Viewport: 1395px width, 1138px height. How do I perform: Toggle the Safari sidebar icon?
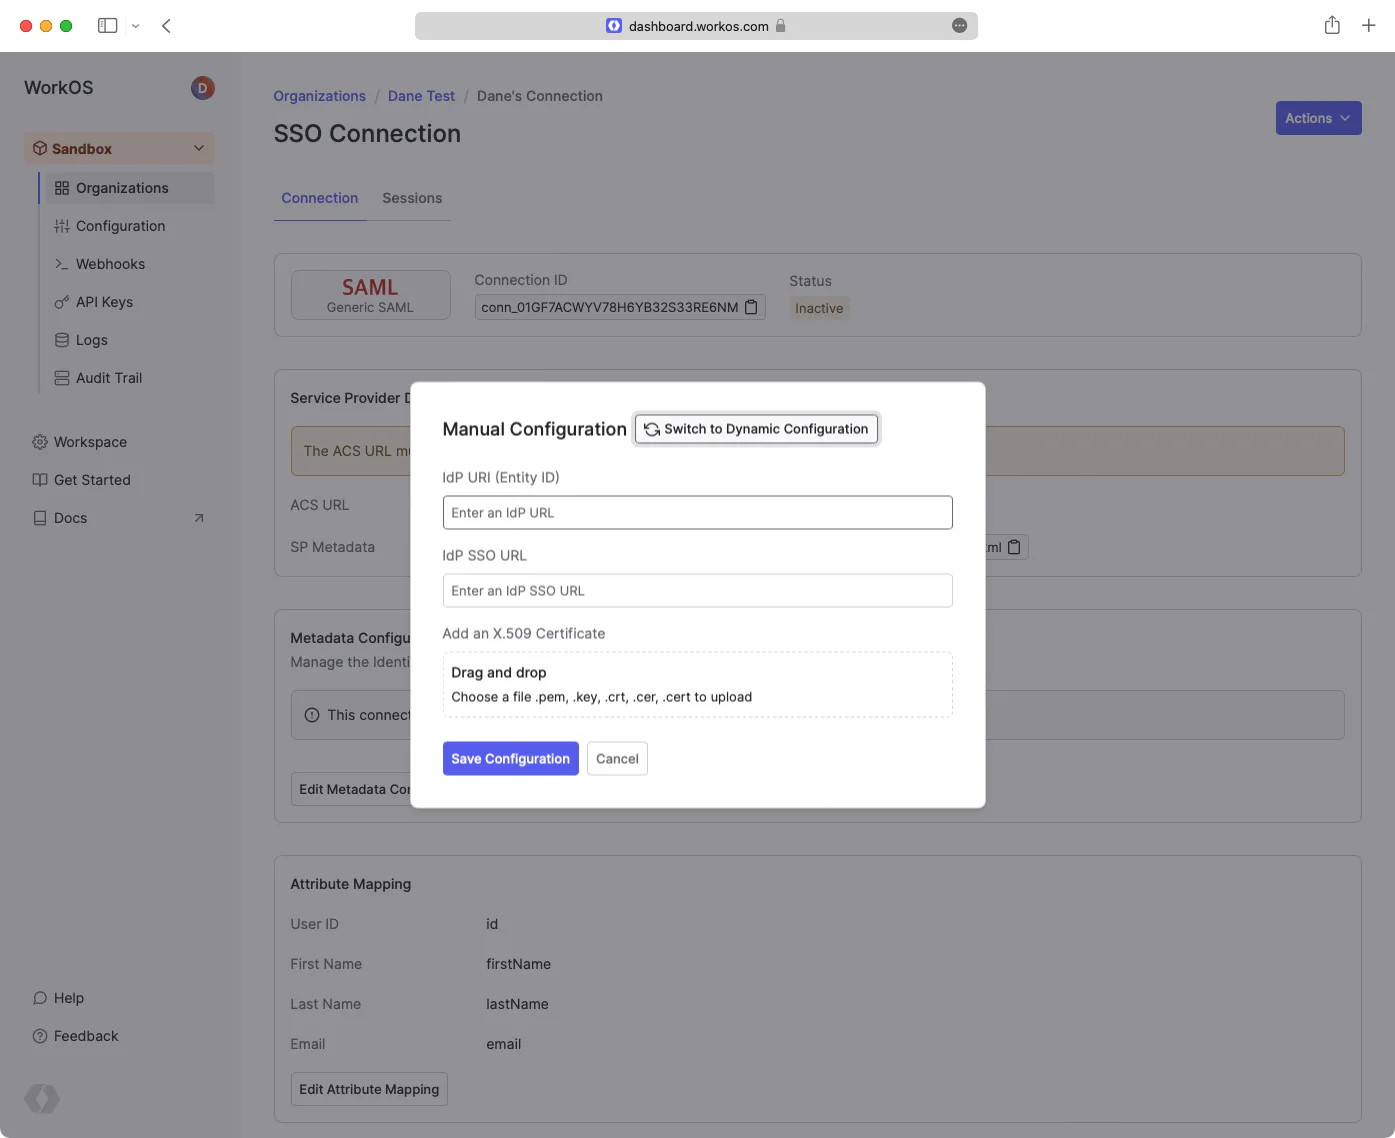pos(108,26)
